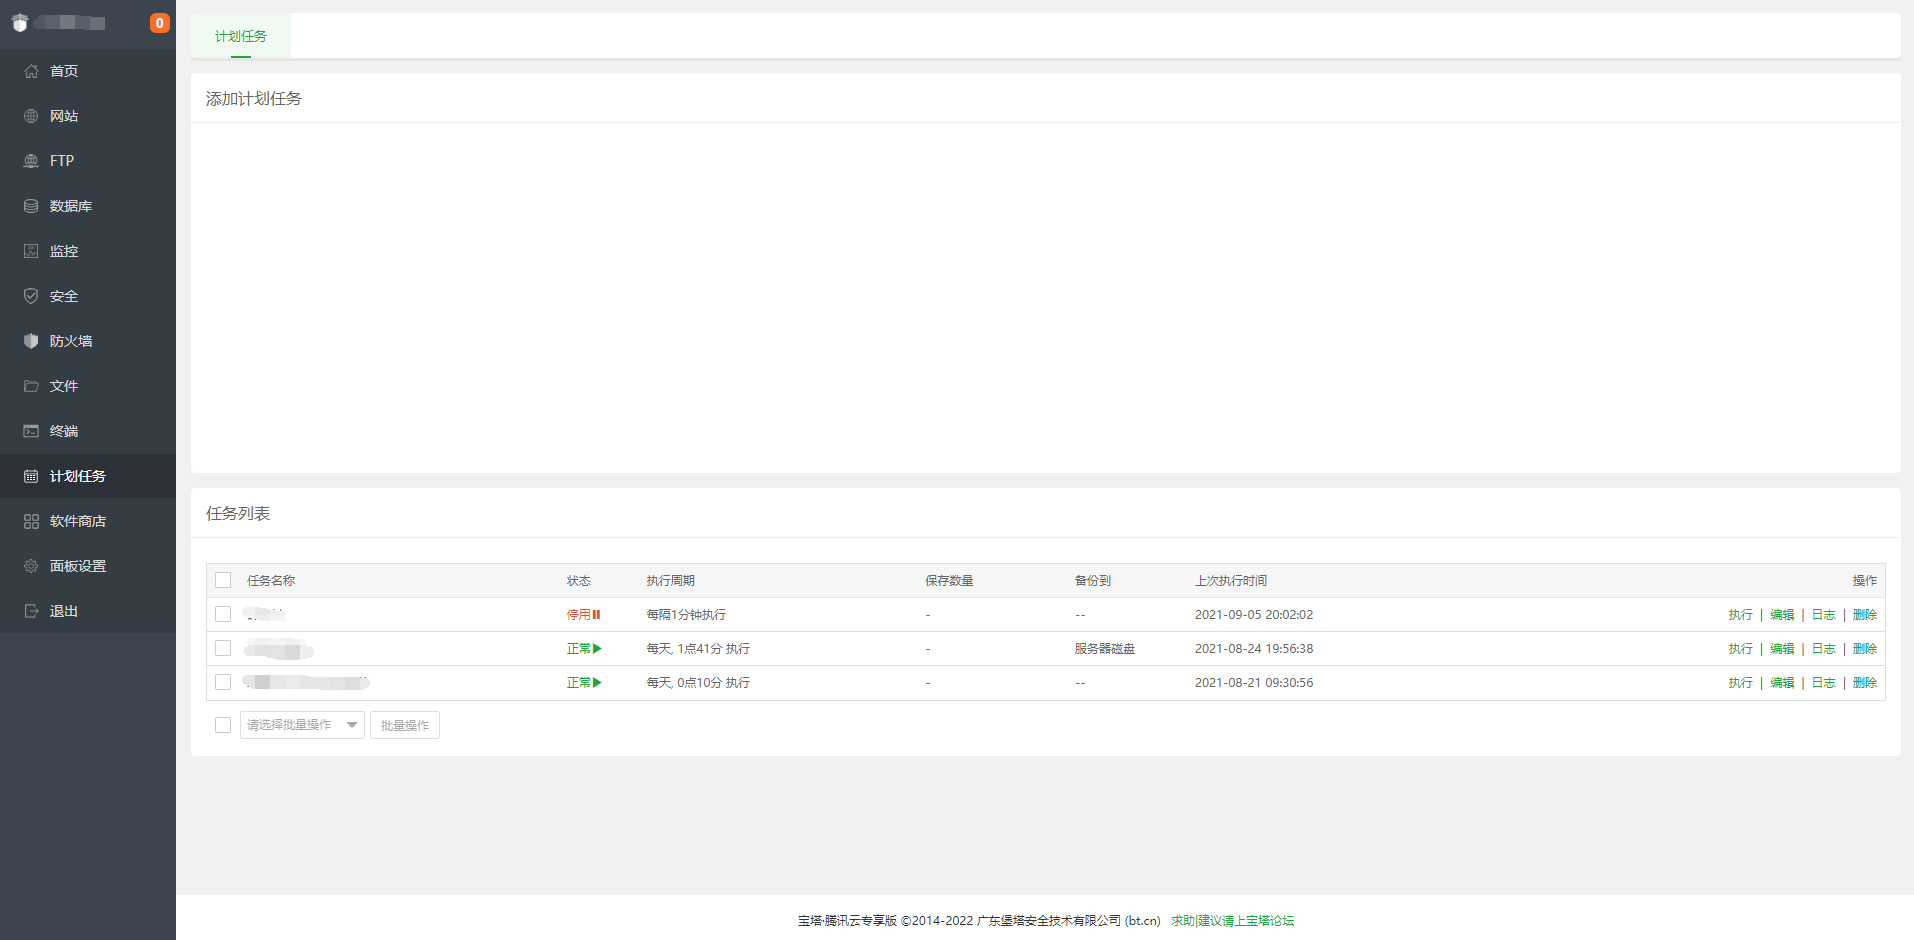The height and width of the screenshot is (940, 1914).
Task: Check the box for the 每天 1点41分 task
Action: click(x=223, y=648)
